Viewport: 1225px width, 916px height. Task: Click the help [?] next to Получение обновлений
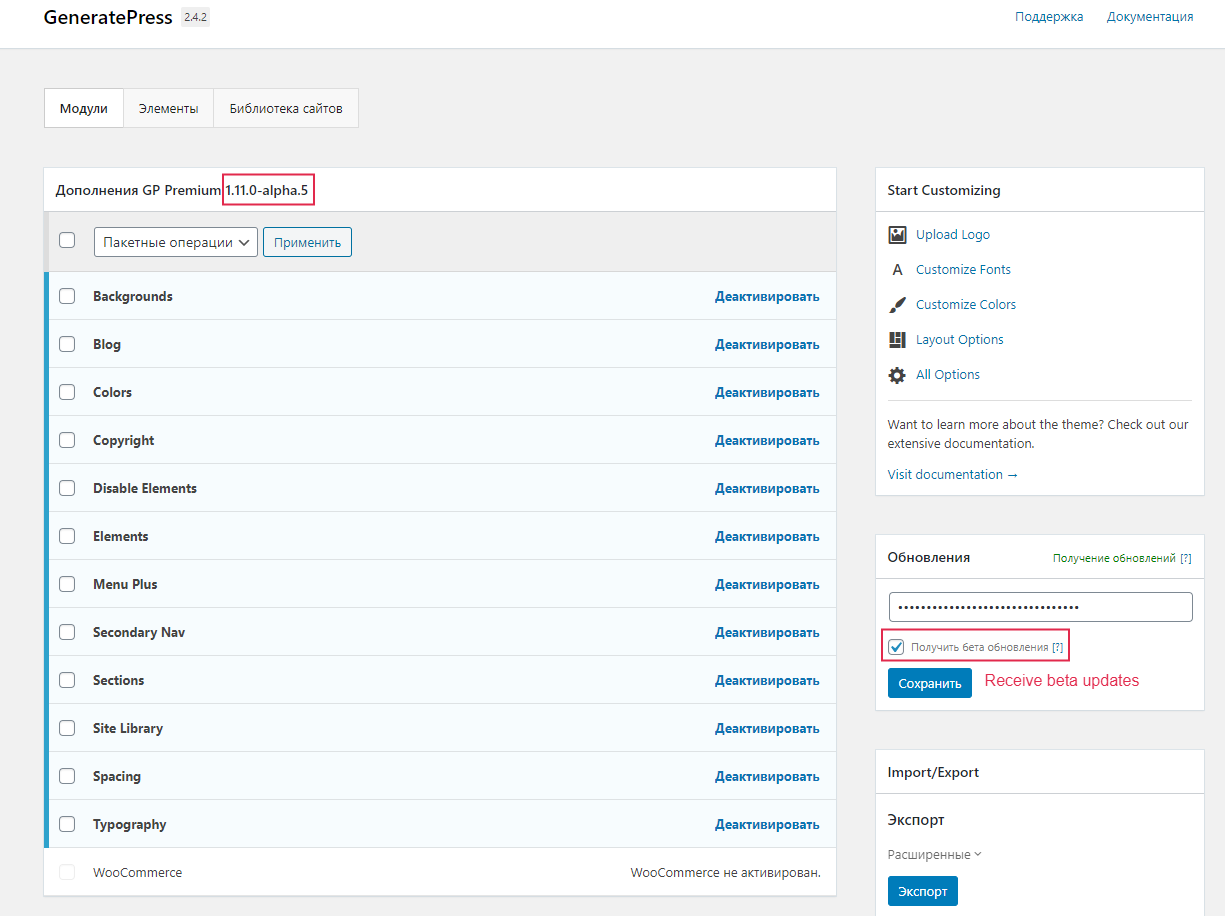(1185, 559)
